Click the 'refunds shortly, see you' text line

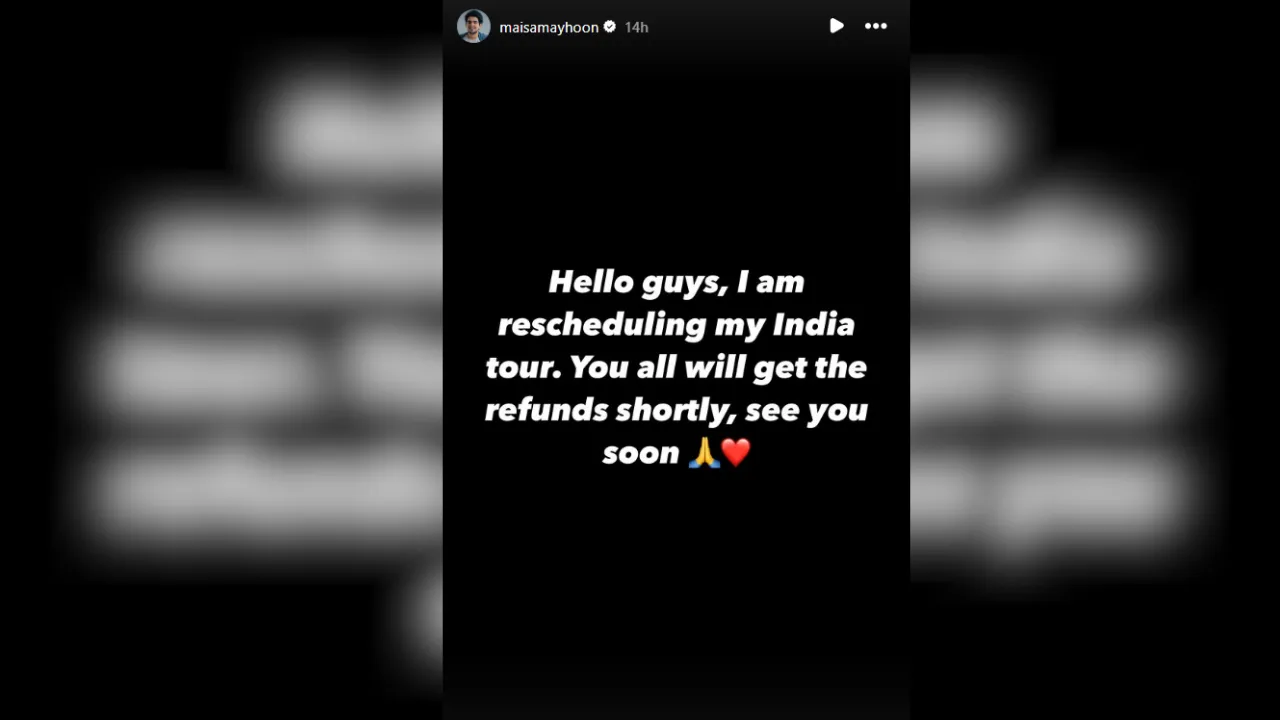[676, 411]
